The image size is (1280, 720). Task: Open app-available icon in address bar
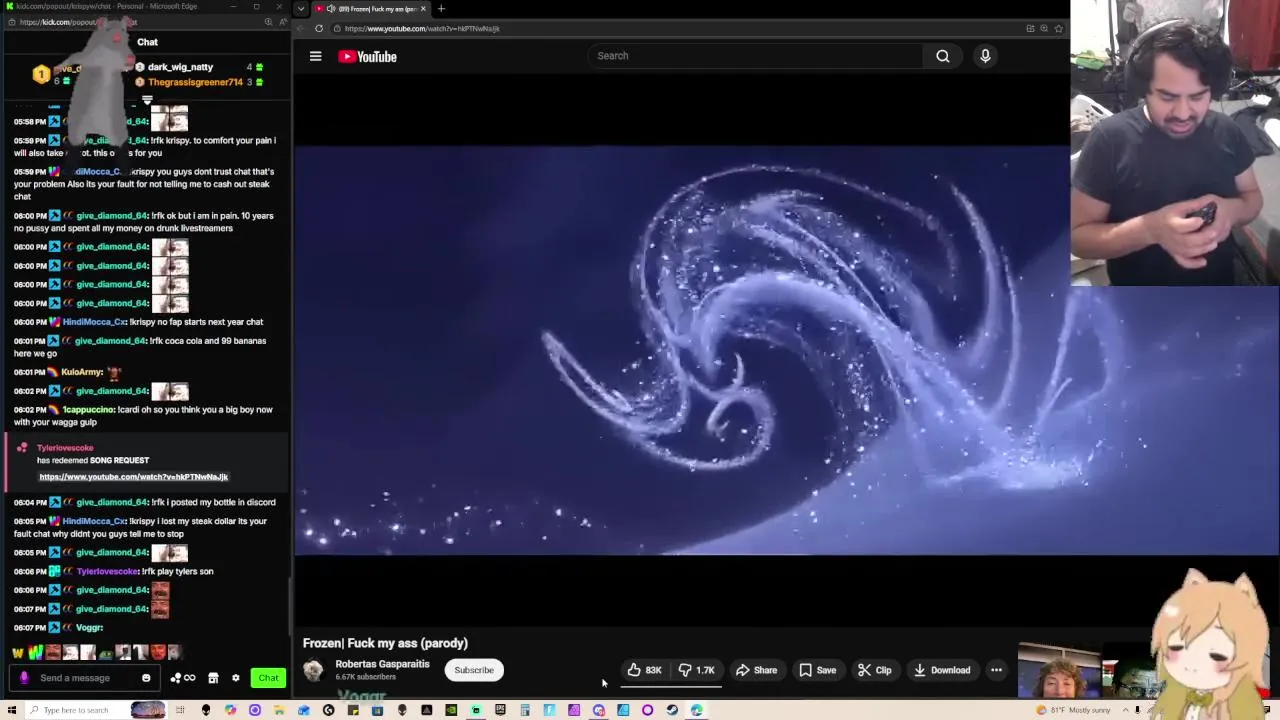[1030, 28]
